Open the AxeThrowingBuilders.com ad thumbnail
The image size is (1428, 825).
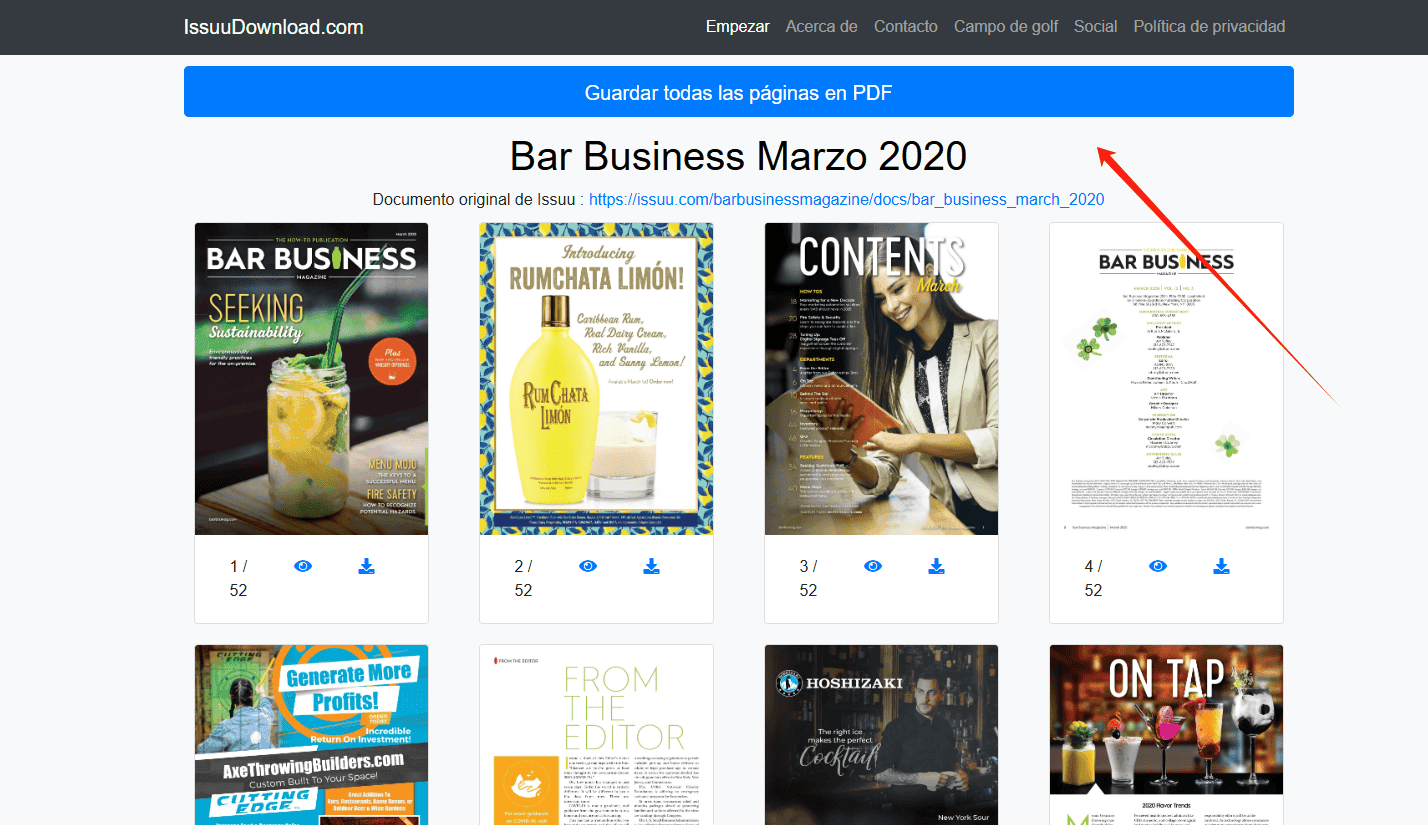pyautogui.click(x=311, y=735)
